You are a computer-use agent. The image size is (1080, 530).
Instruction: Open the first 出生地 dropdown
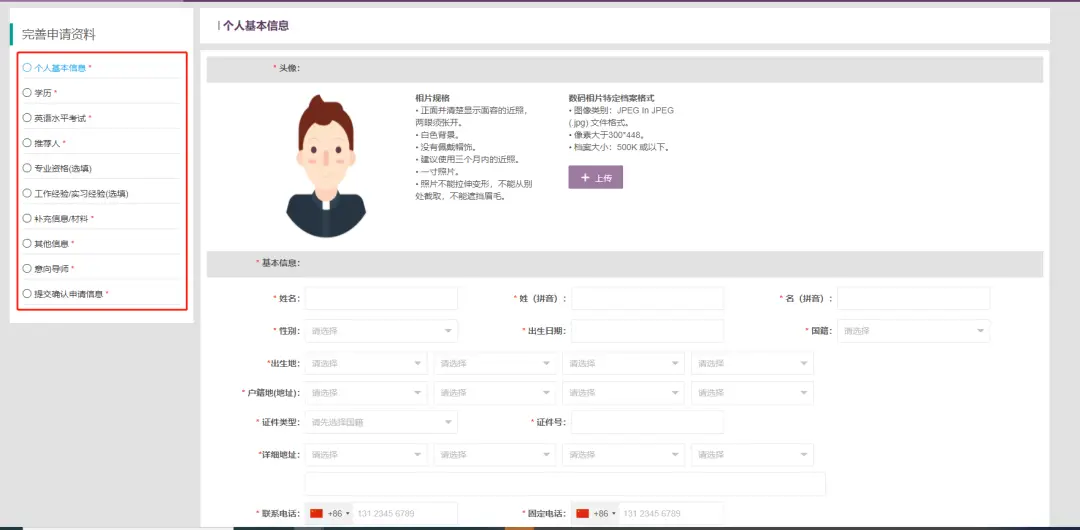(366, 363)
